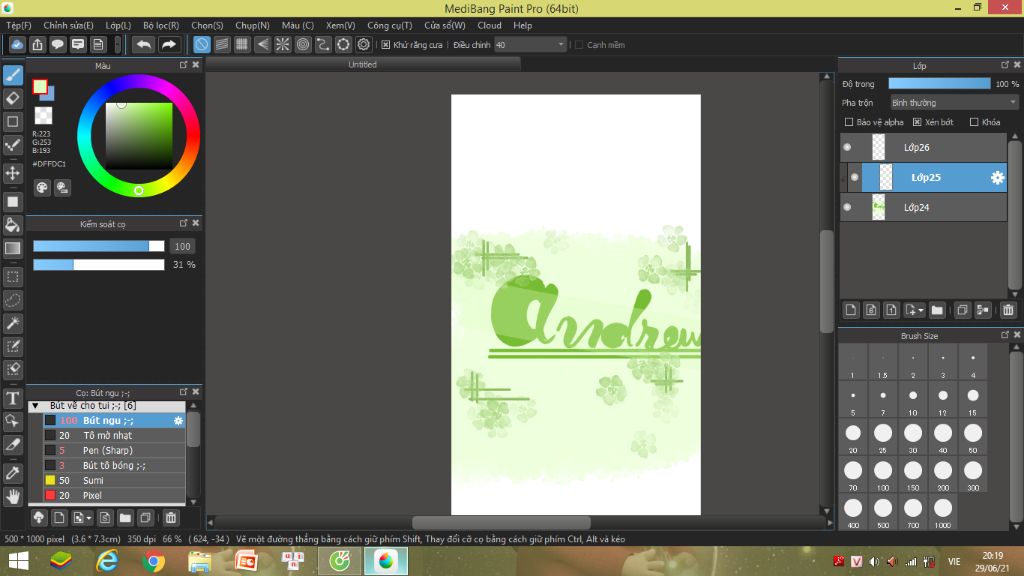
Task: Collapse the Bút vẽ cho tui brush group
Action: tap(35, 406)
